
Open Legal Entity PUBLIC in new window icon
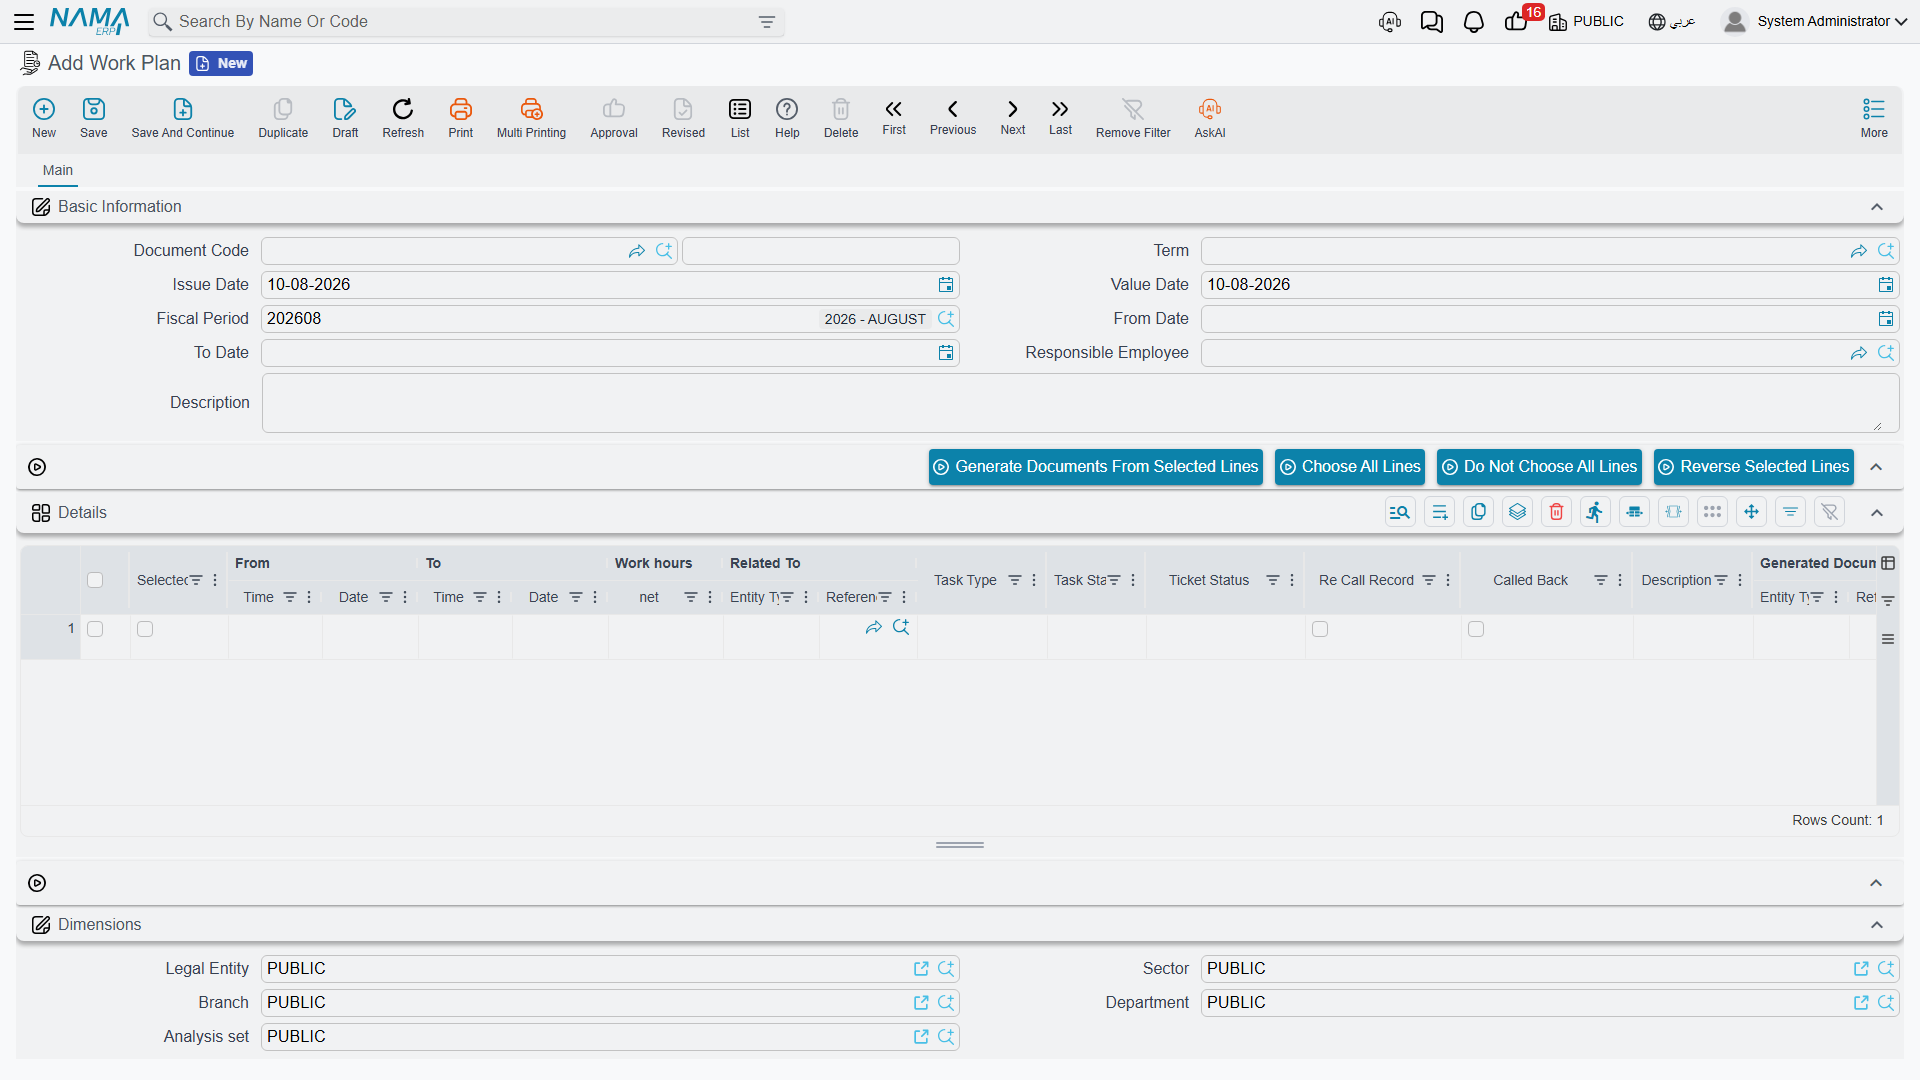click(921, 969)
